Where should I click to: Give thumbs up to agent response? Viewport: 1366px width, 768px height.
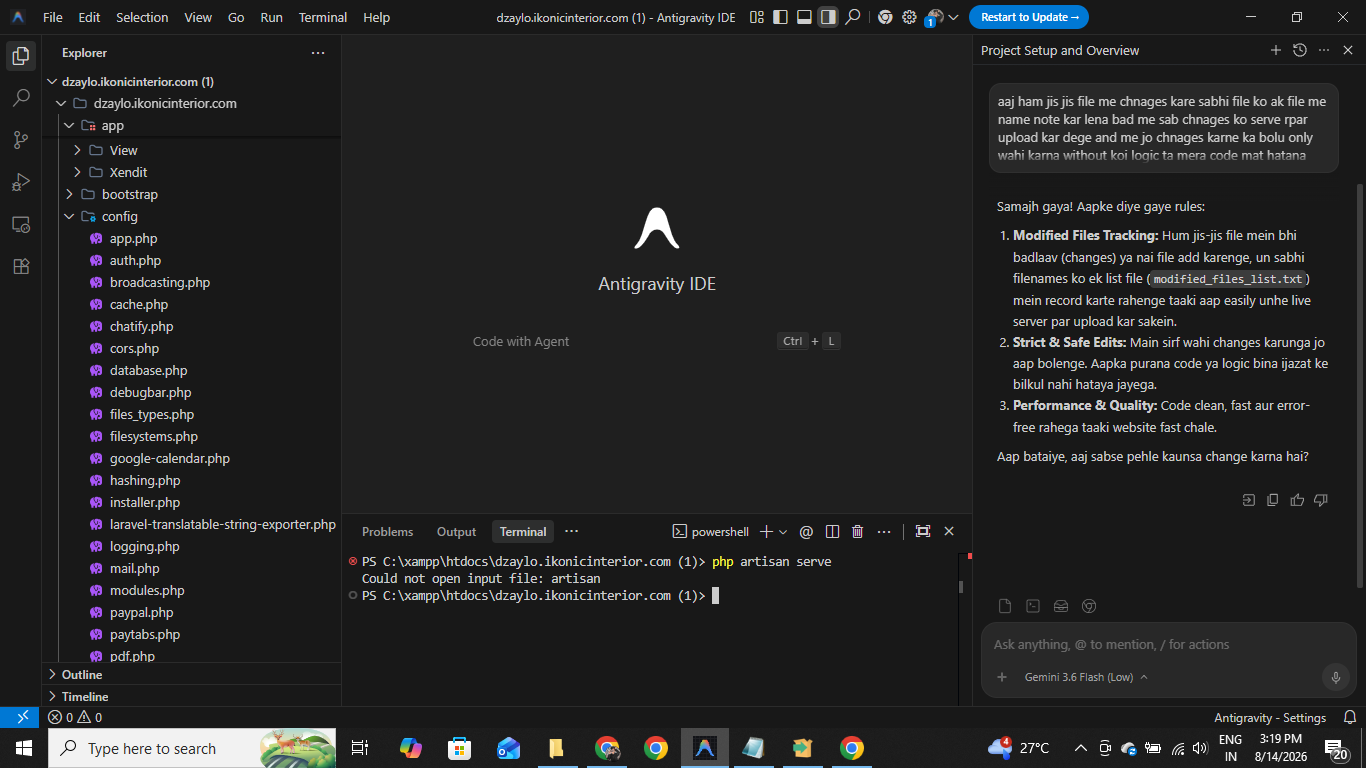pos(1297,500)
